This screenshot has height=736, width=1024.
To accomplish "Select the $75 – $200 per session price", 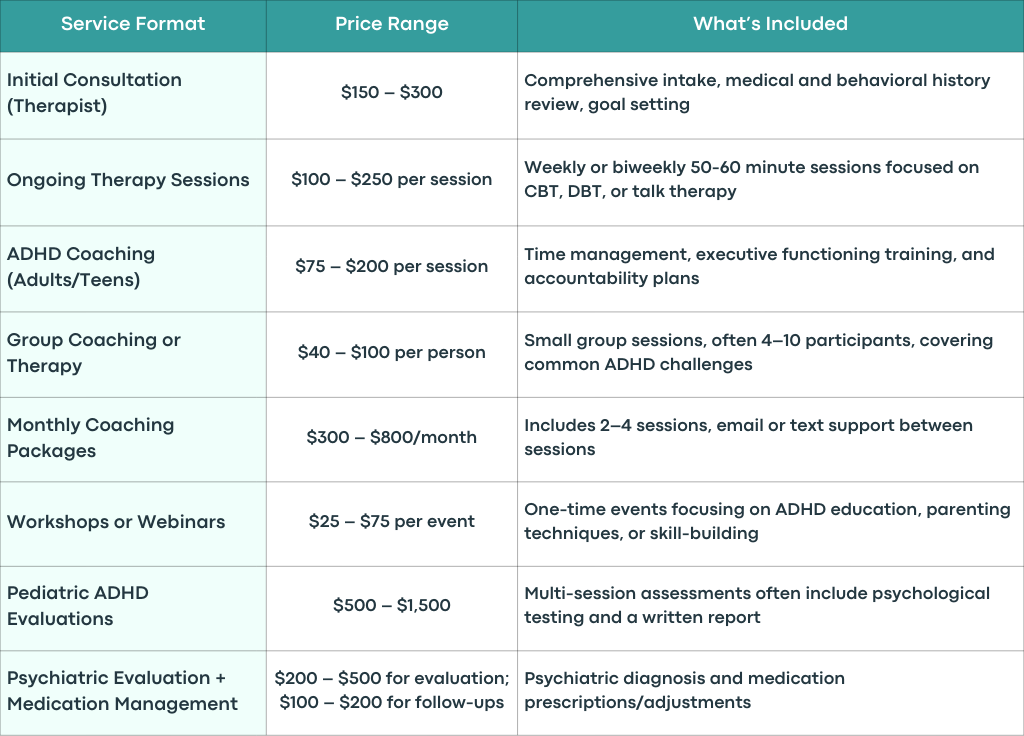I will 392,266.
